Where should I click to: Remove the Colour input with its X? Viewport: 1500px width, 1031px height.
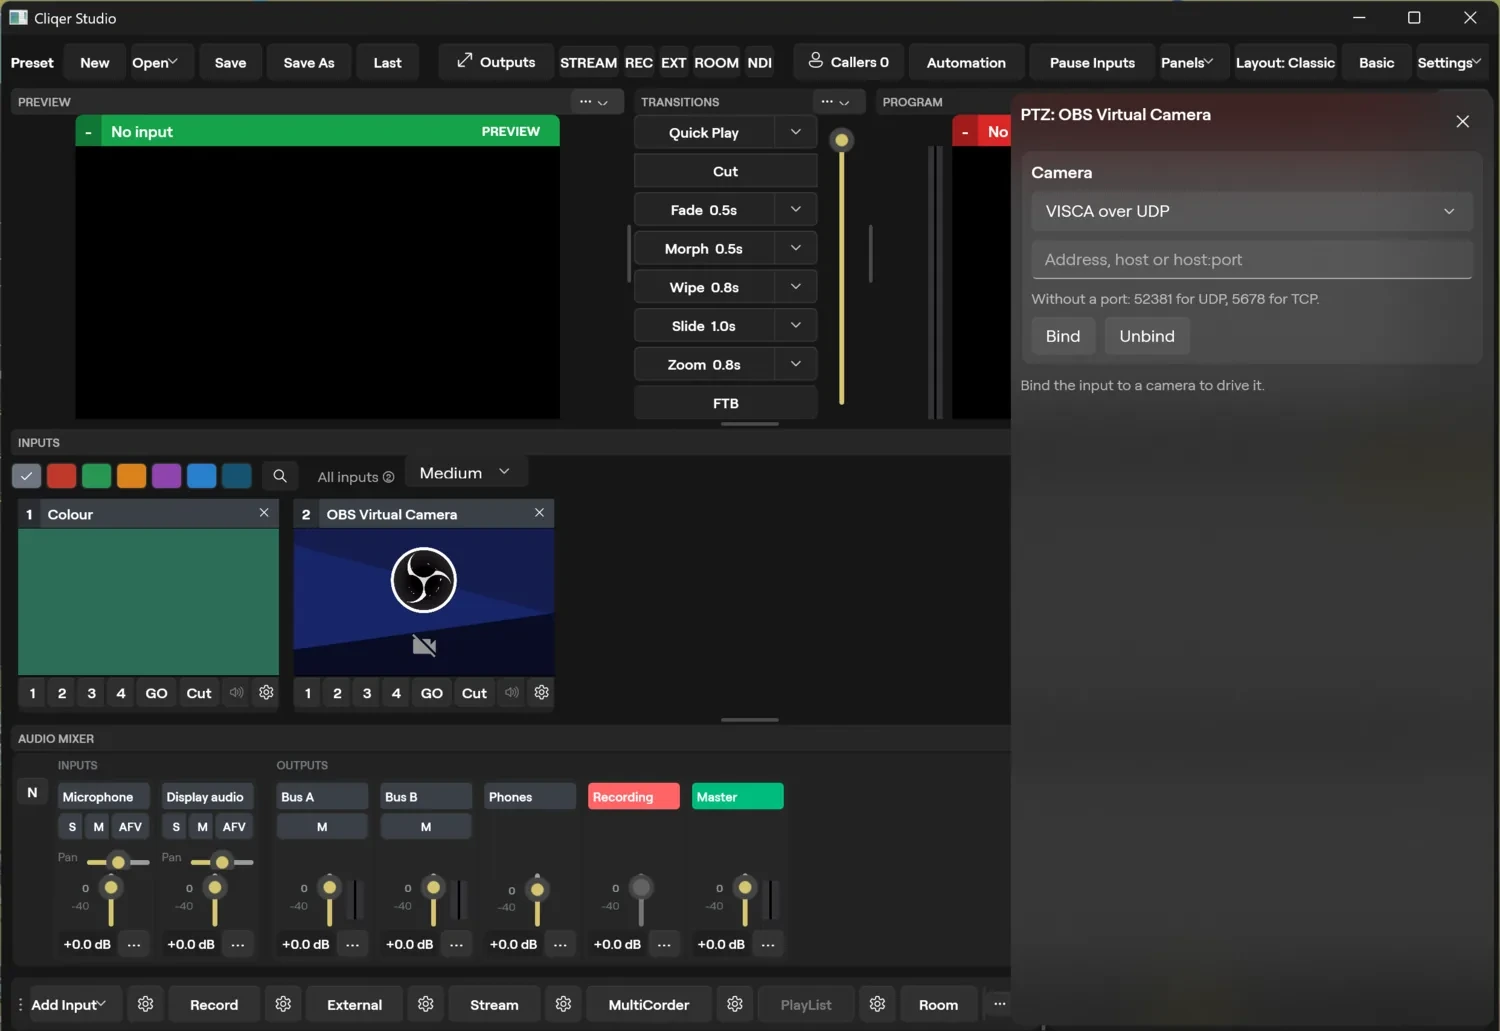click(x=264, y=512)
